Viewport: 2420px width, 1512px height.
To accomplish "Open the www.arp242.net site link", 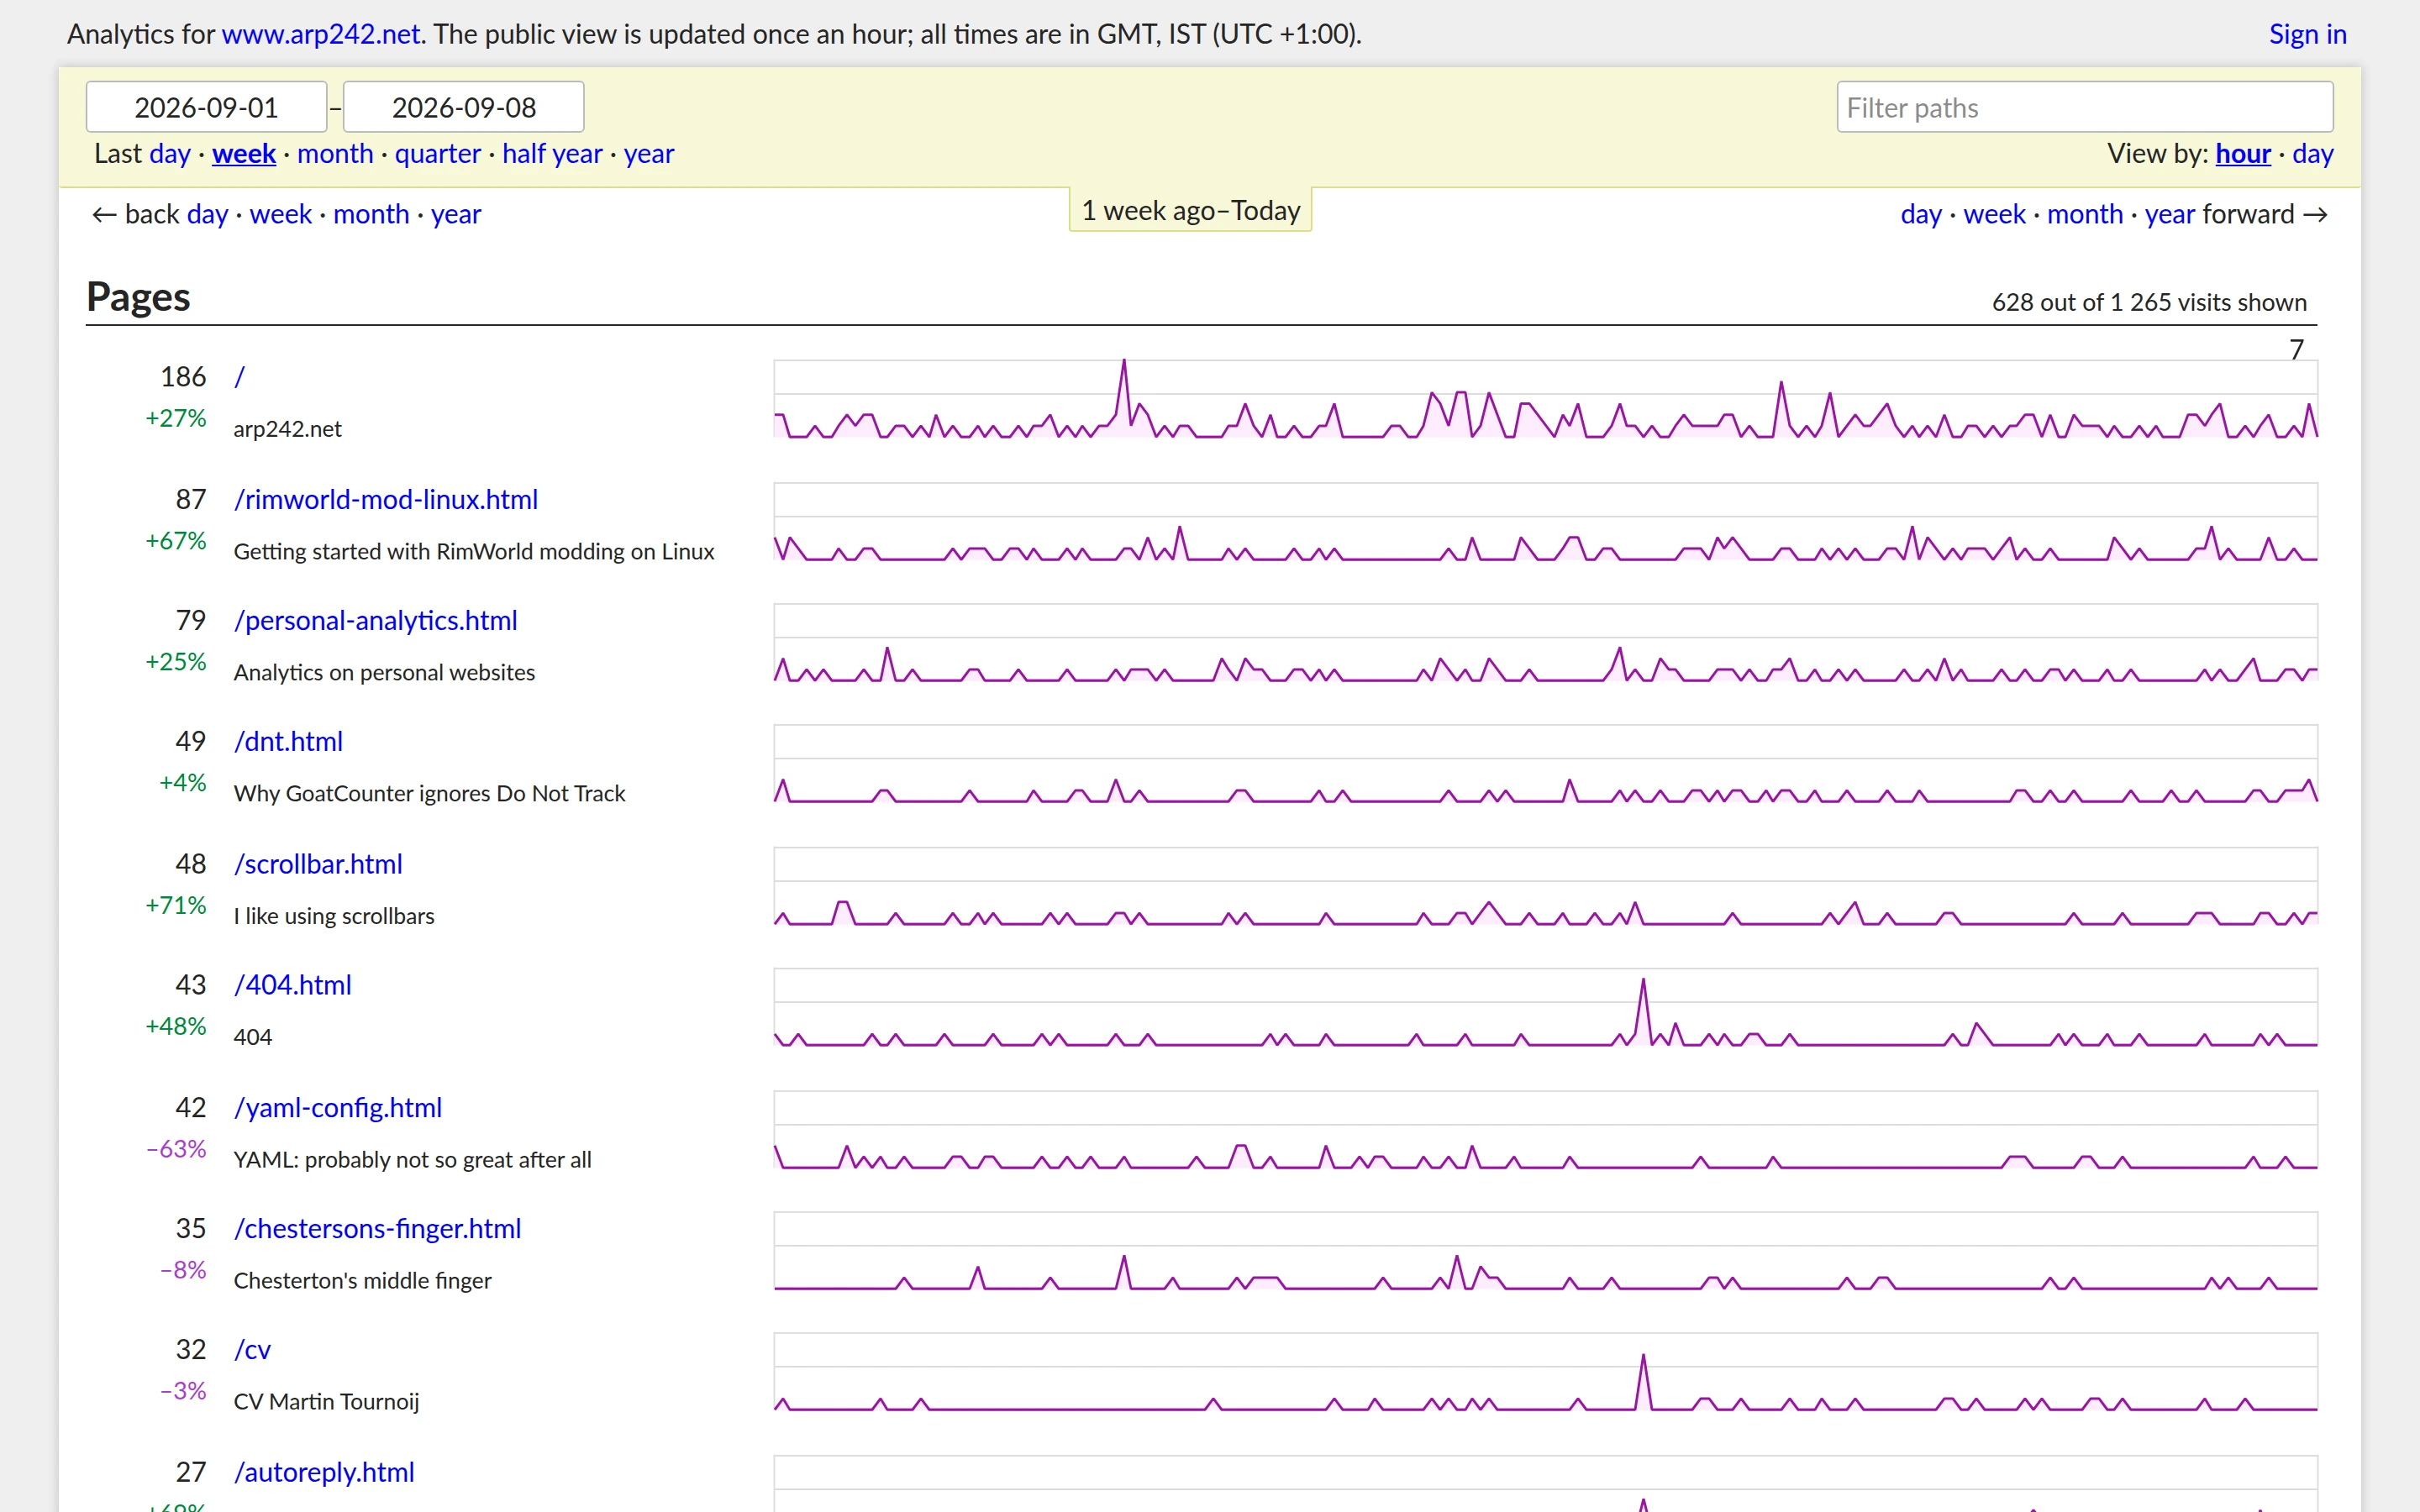I will 320,34.
